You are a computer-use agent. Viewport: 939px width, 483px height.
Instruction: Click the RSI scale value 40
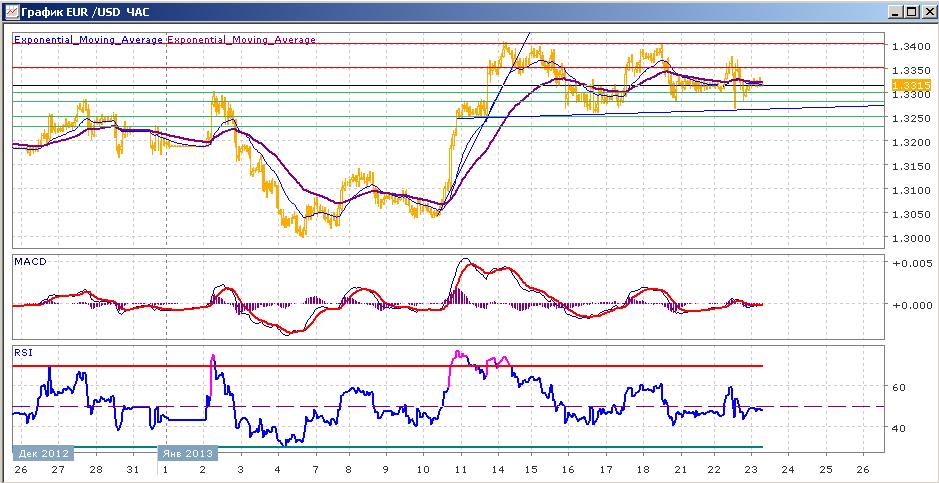point(898,428)
